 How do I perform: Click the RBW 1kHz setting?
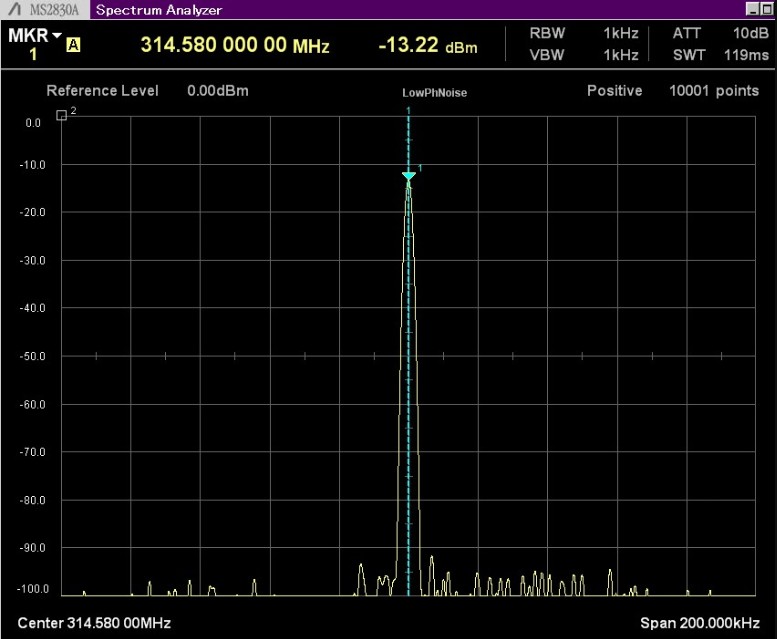584,33
